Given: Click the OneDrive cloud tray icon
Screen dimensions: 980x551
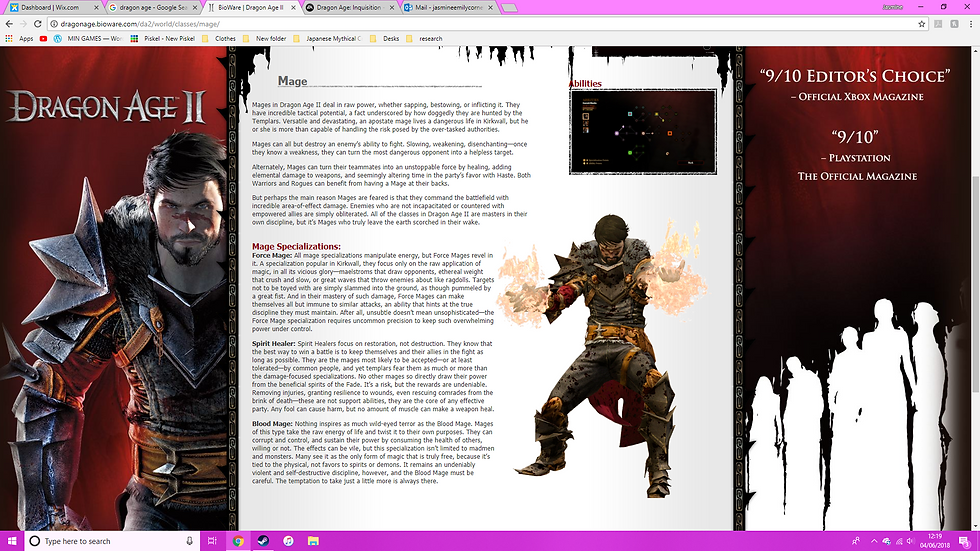Looking at the screenshot, I should (886, 541).
